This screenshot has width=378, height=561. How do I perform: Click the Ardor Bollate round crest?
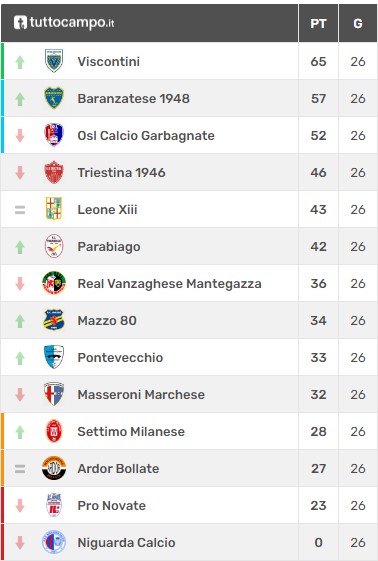click(54, 468)
